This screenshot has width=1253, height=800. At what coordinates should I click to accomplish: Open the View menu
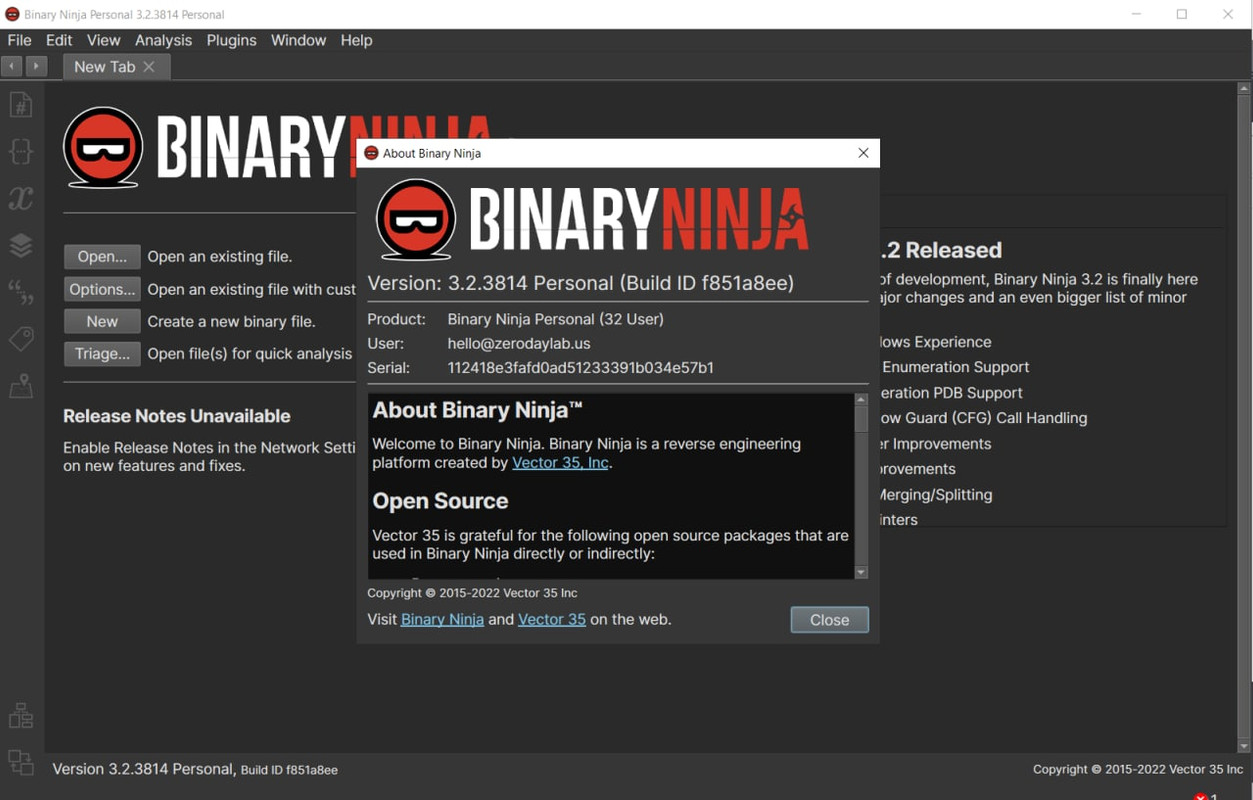coord(103,40)
